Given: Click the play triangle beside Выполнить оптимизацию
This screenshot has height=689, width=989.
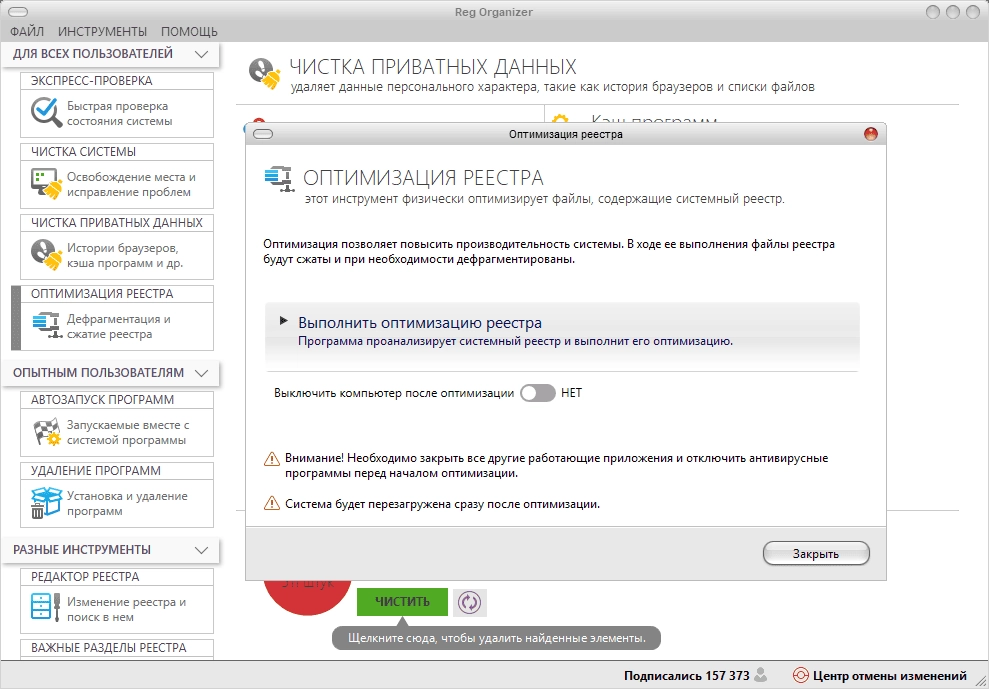Looking at the screenshot, I should pyautogui.click(x=284, y=321).
